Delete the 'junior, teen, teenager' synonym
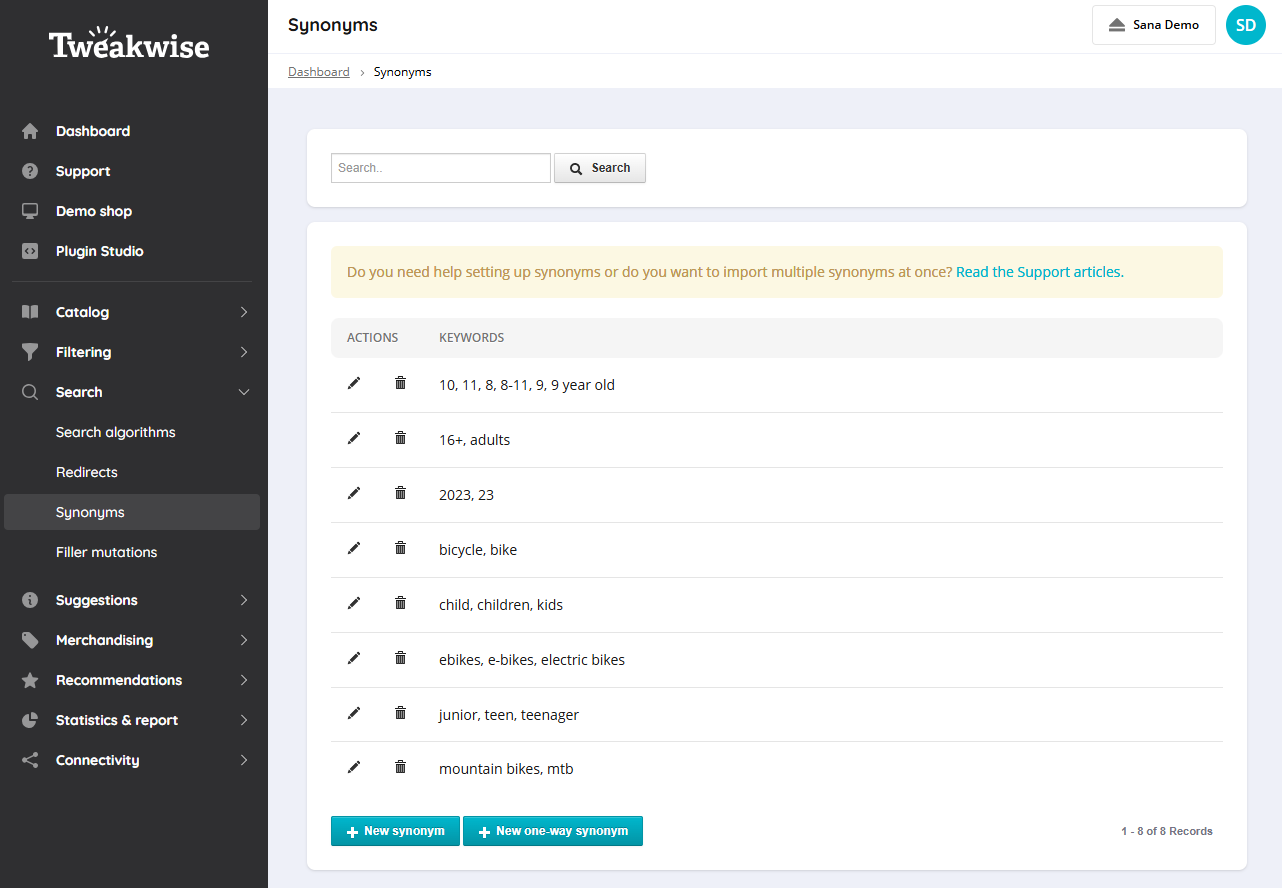1282x888 pixels. pos(400,713)
